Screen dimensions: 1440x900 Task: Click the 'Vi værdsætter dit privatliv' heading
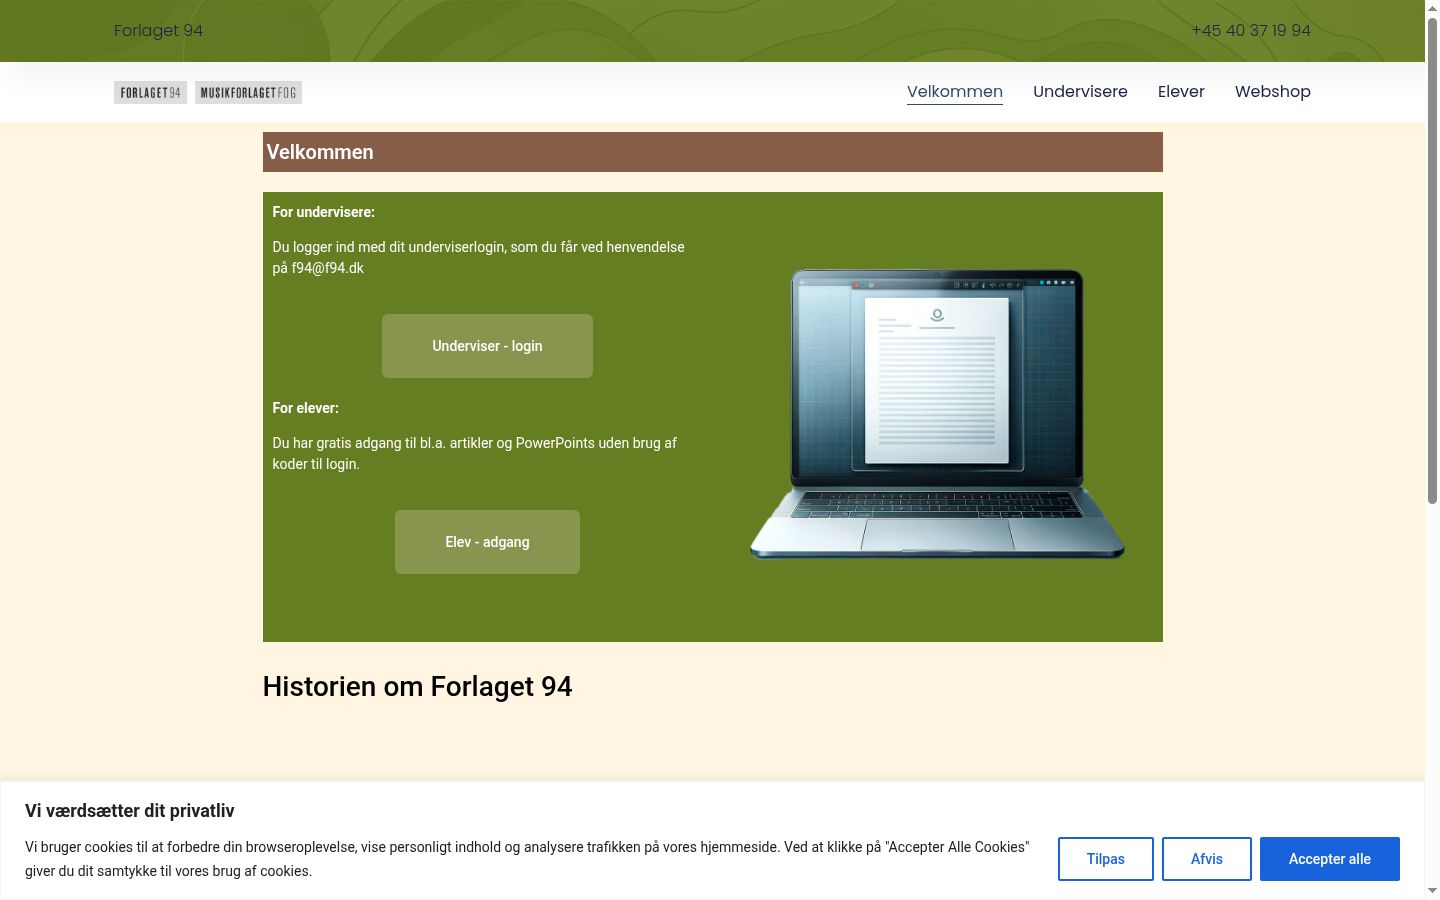130,811
